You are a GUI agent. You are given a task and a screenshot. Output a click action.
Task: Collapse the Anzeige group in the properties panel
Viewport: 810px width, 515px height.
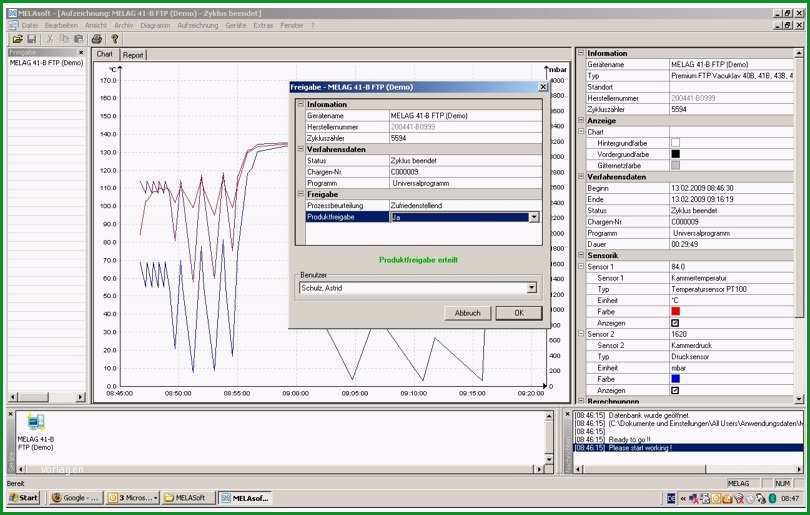coord(581,120)
